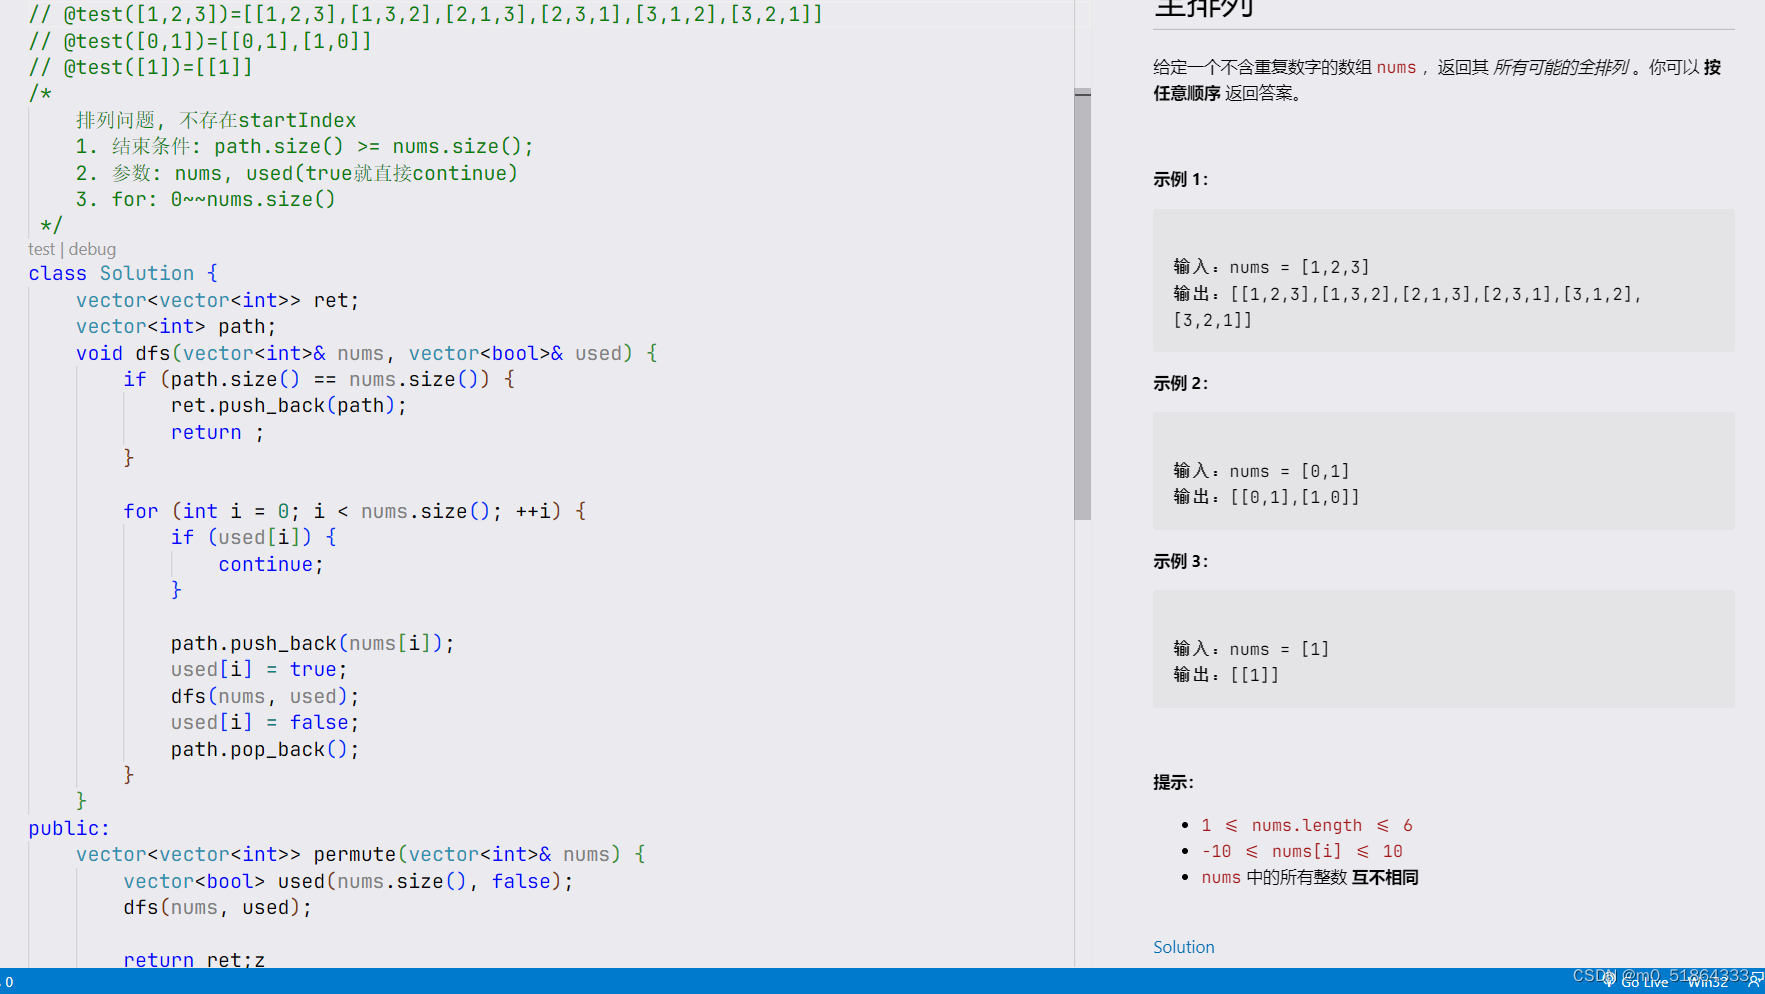Click the 'used[i] = false;' code line
The width and height of the screenshot is (1765, 994).
click(x=265, y=722)
